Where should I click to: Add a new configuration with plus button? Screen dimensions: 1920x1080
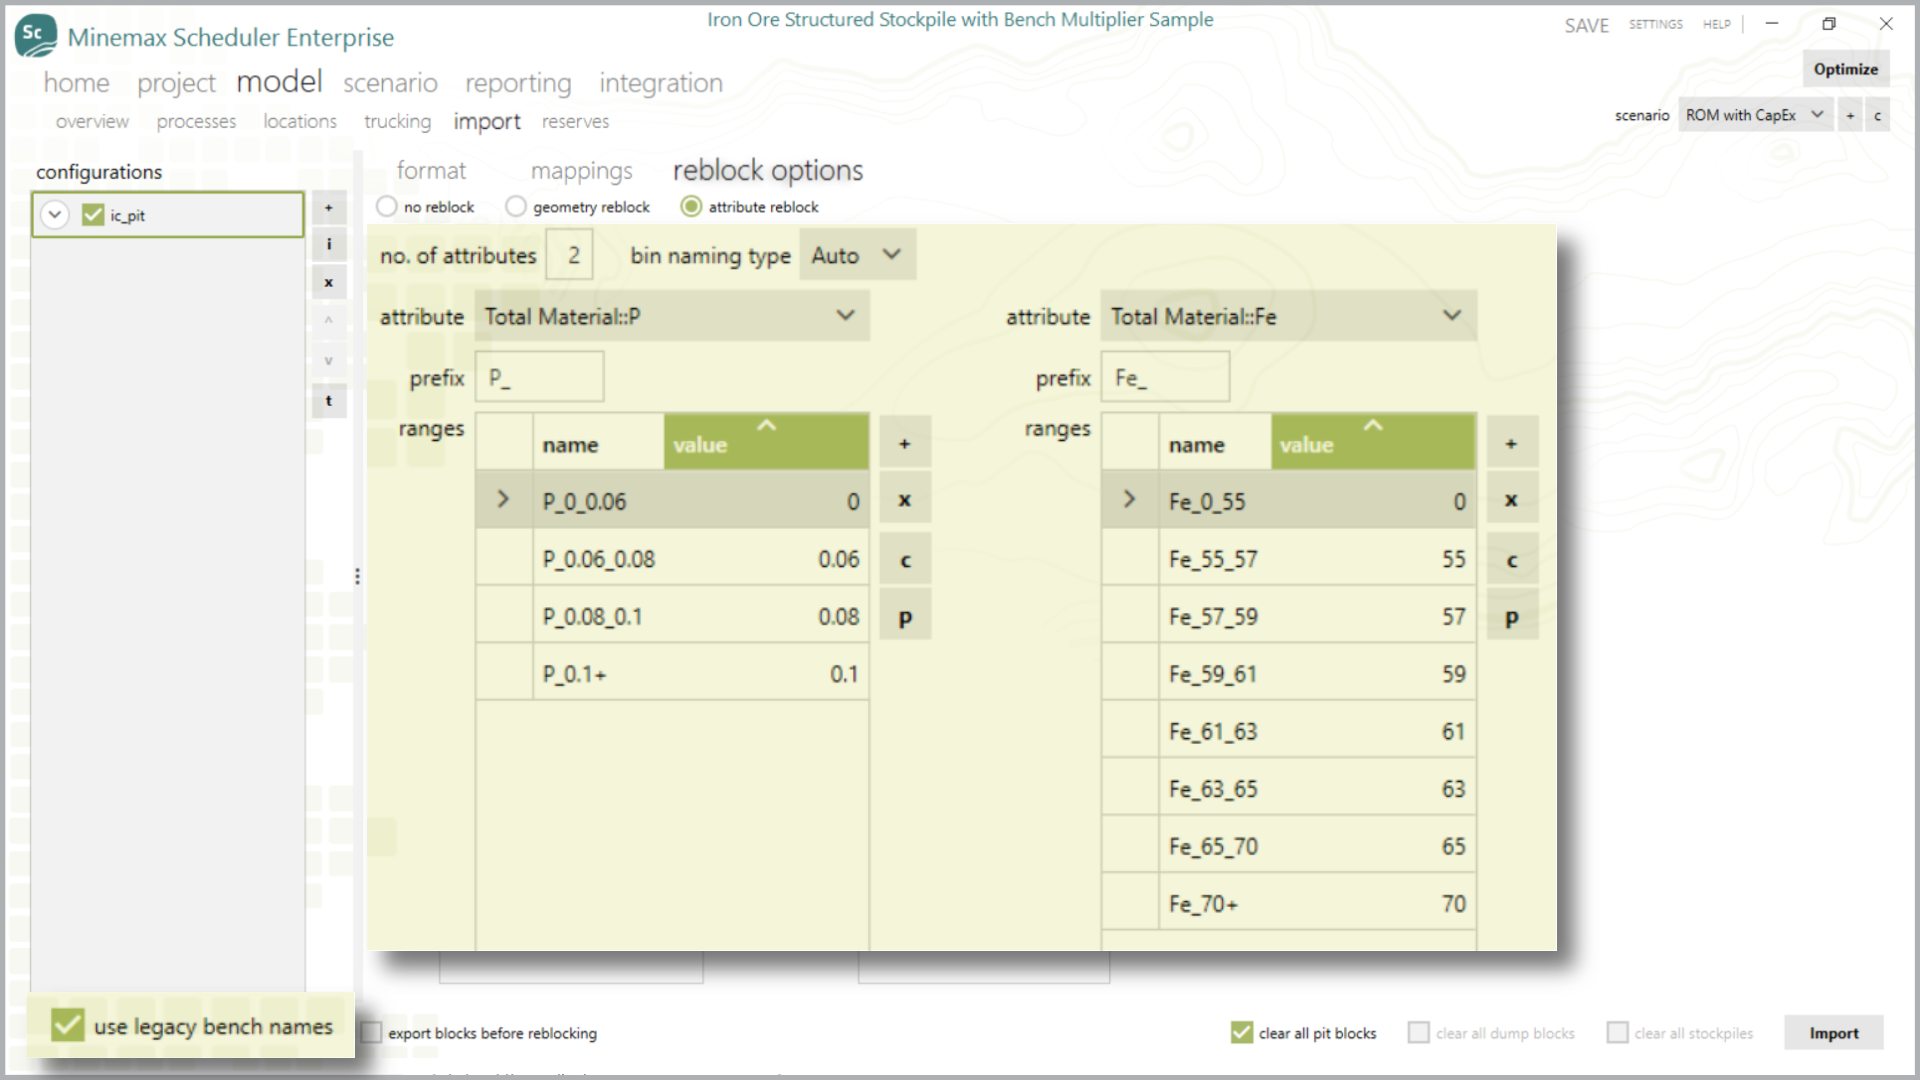(x=329, y=208)
